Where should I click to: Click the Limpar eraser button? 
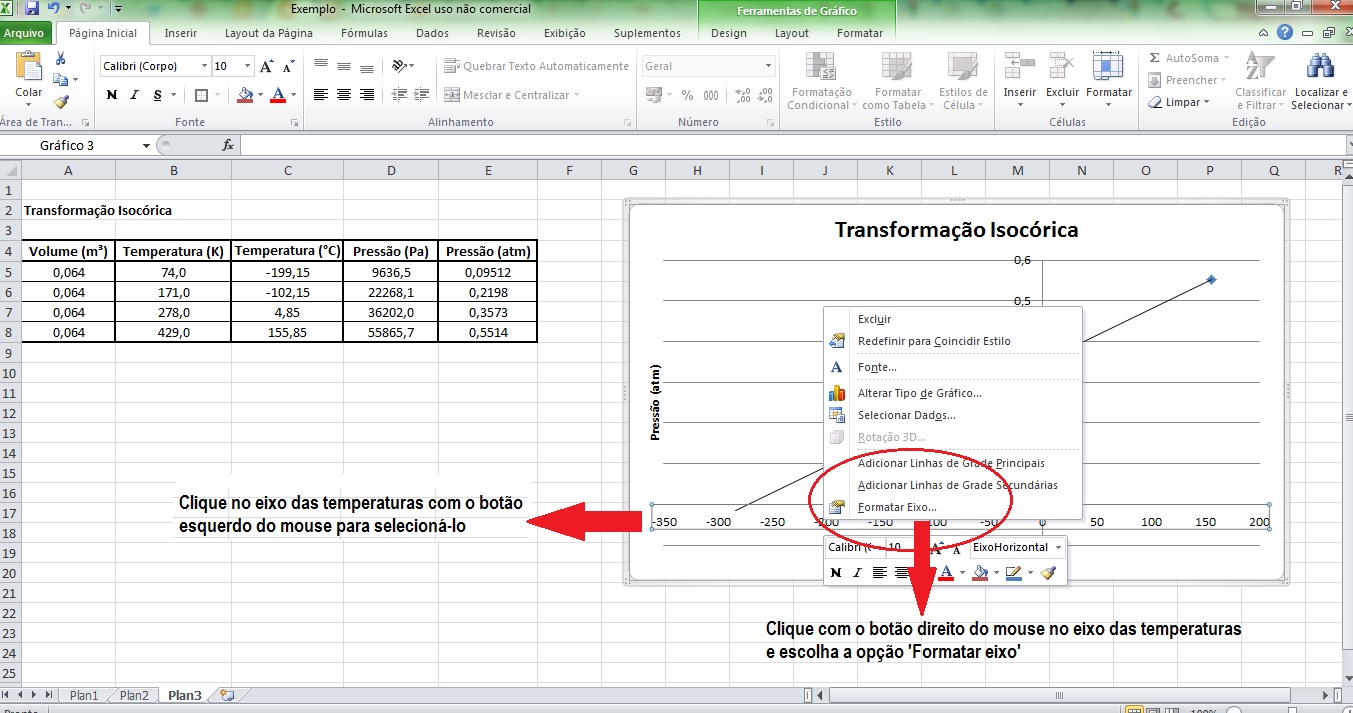coord(1179,102)
